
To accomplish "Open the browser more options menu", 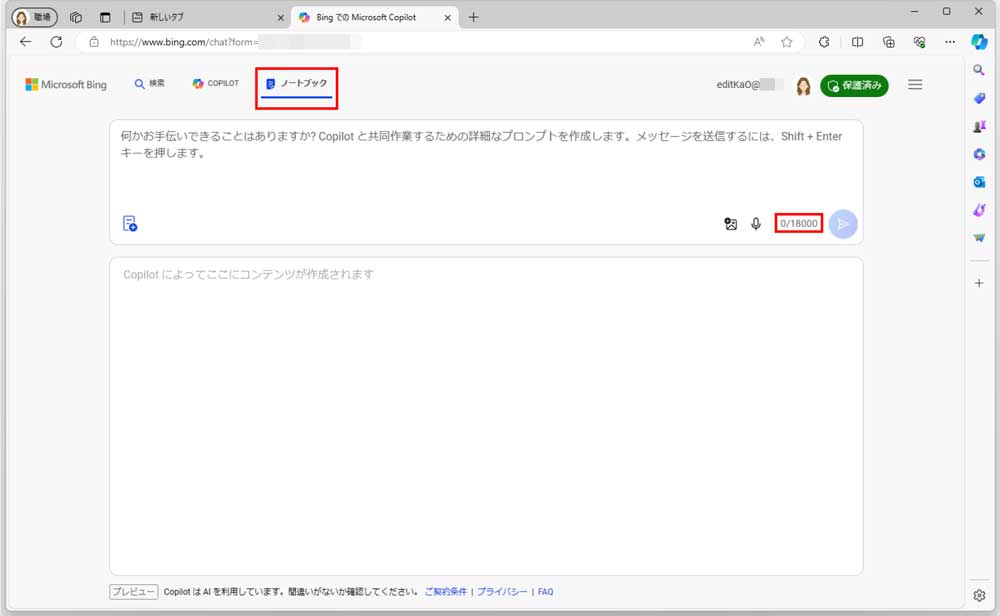I will [950, 43].
